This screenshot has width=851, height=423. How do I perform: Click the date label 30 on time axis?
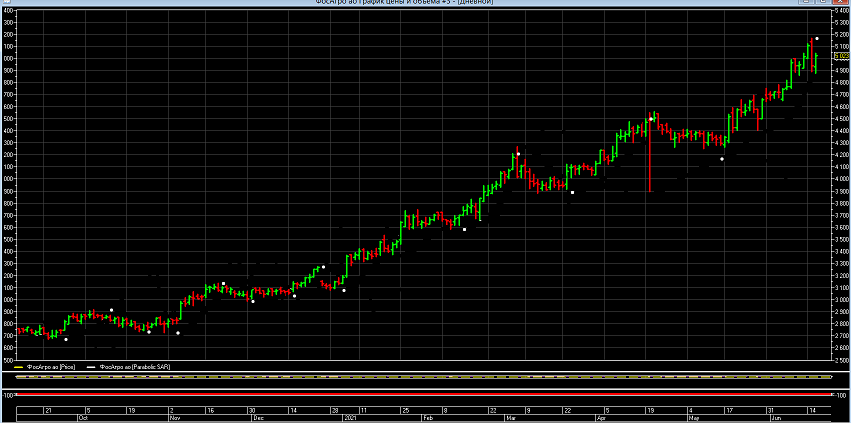(251, 410)
